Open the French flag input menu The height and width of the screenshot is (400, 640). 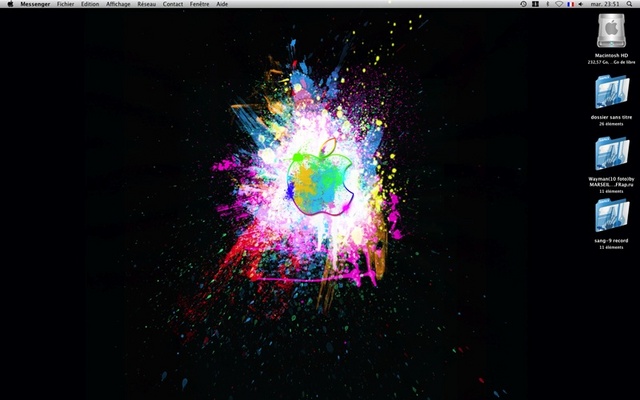tap(571, 4)
